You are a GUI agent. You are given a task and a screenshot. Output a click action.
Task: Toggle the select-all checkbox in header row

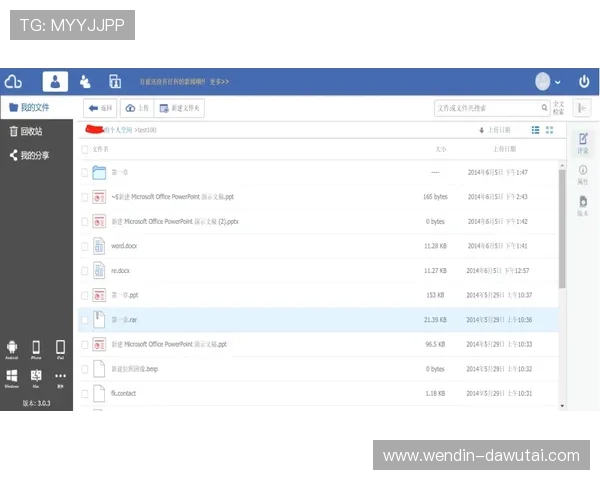coord(85,148)
